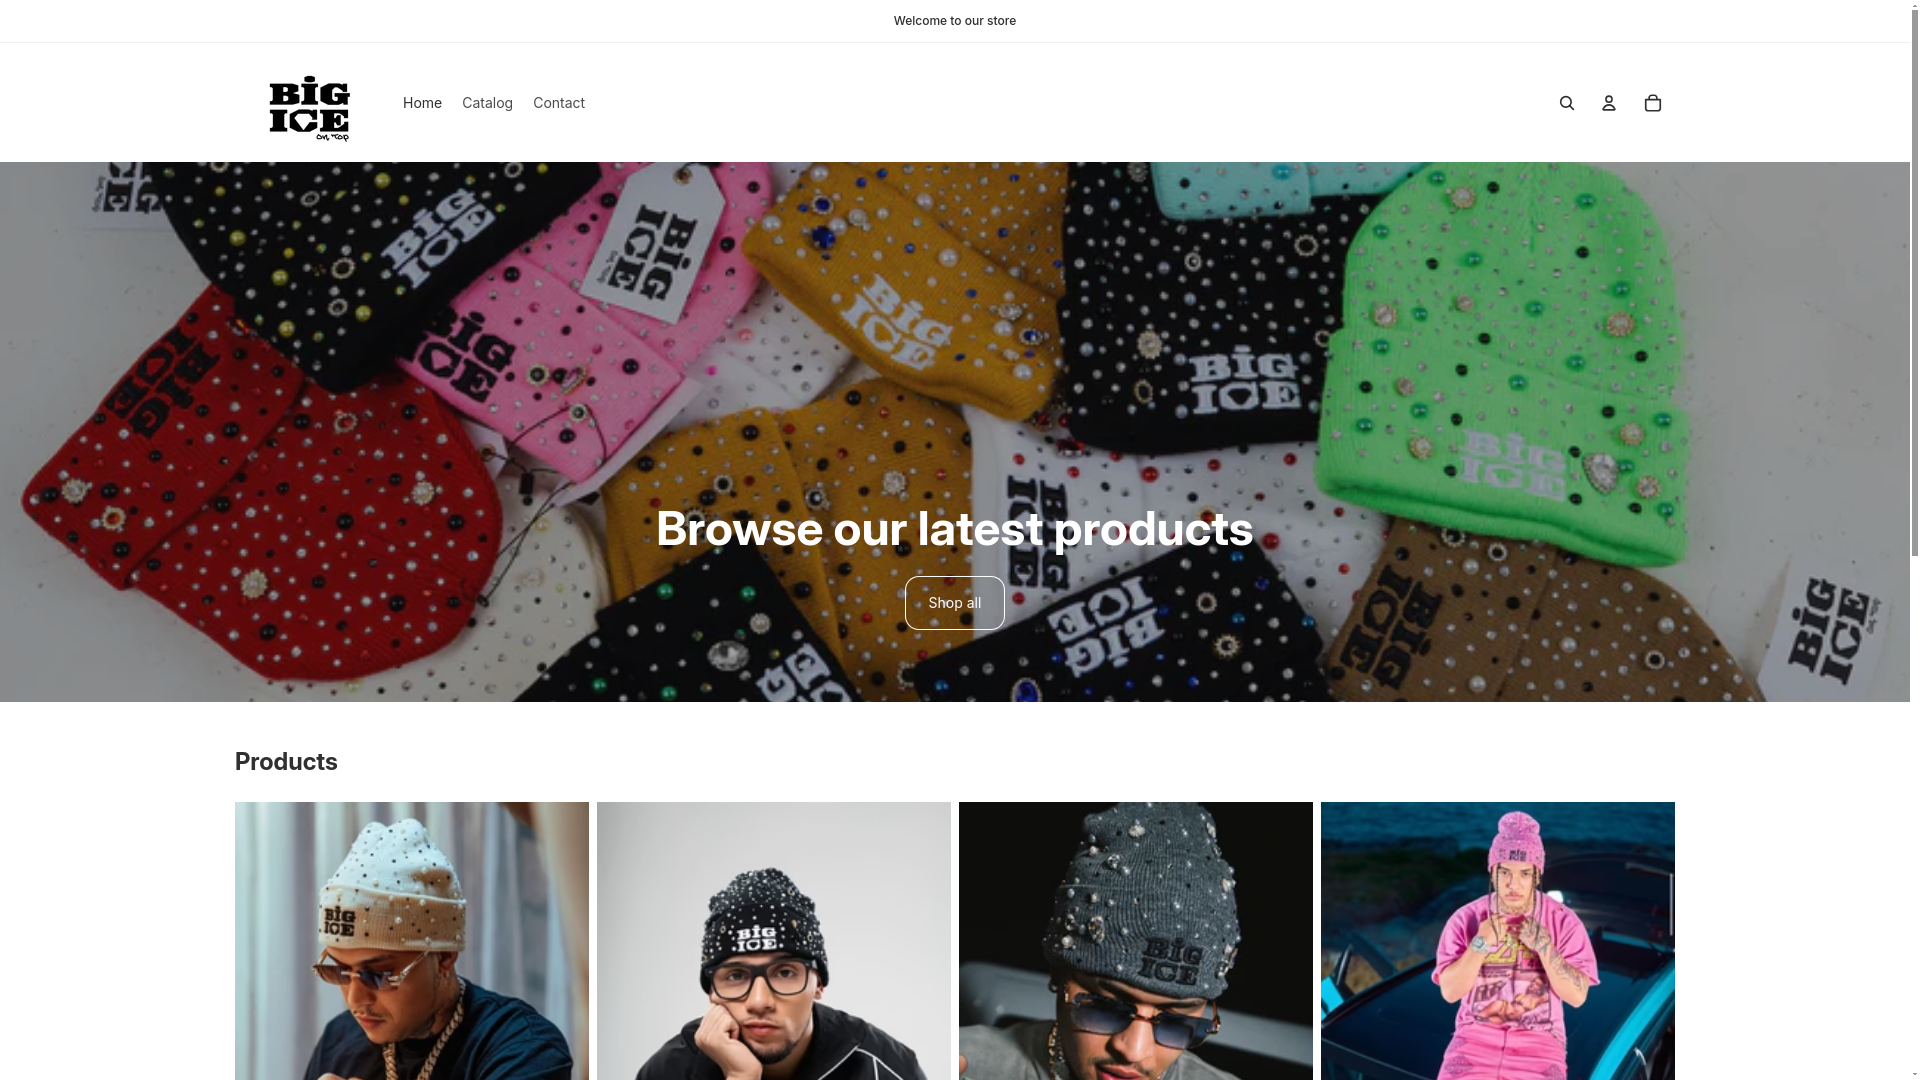Viewport: 1920px width, 1080px height.
Task: Click the scrollbar down arrow
Action: click(x=1915, y=1074)
